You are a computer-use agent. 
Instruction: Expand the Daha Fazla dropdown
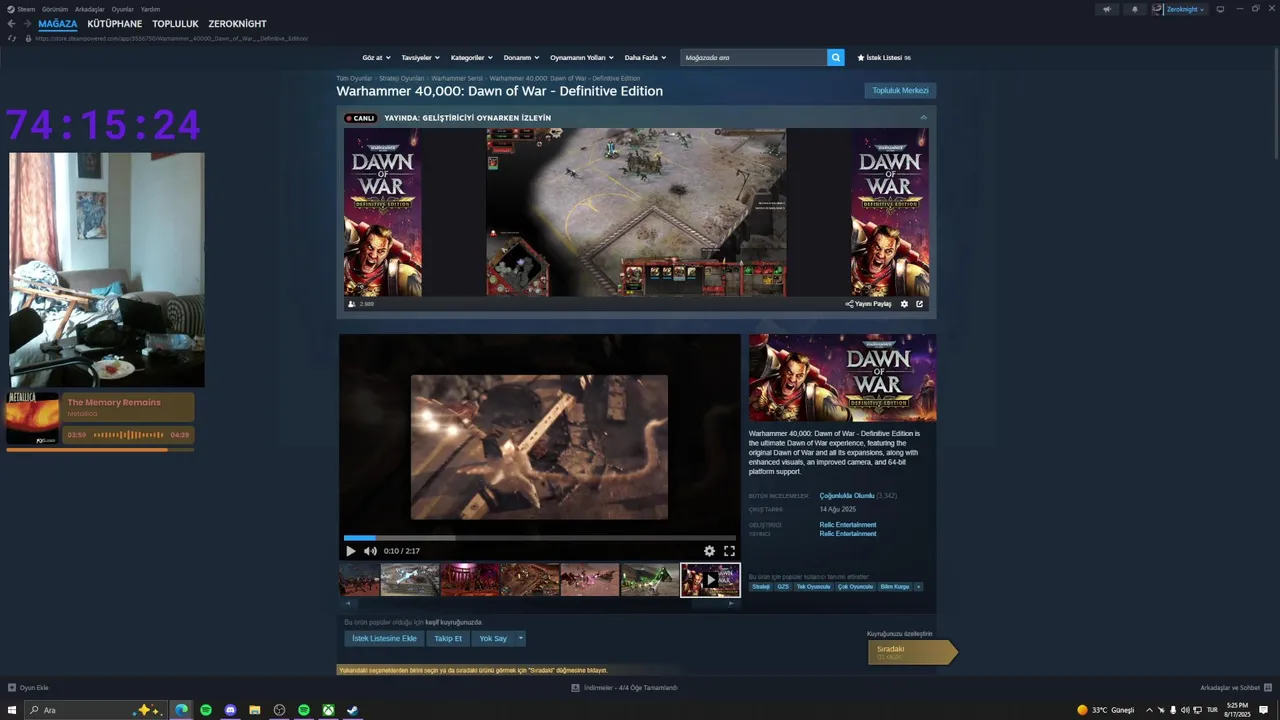(x=645, y=58)
